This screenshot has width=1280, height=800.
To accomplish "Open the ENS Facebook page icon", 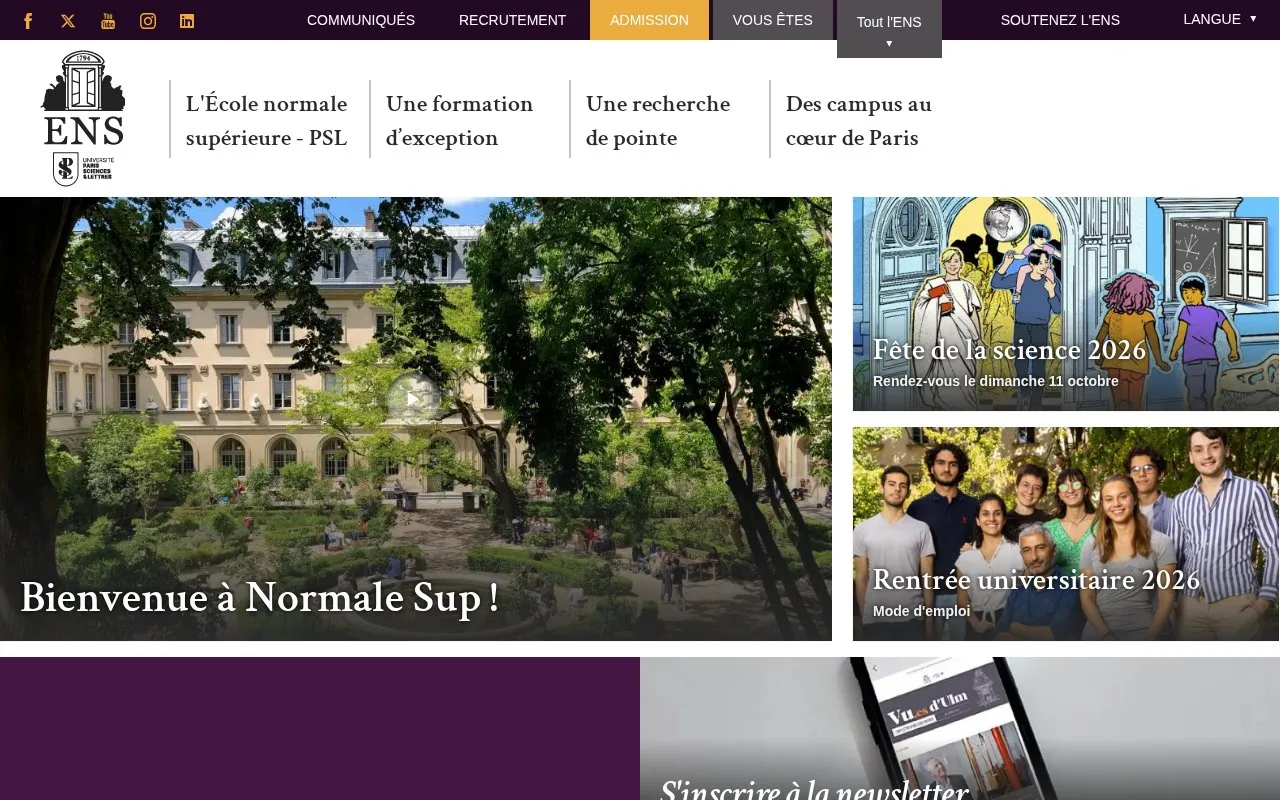I will click(x=28, y=21).
